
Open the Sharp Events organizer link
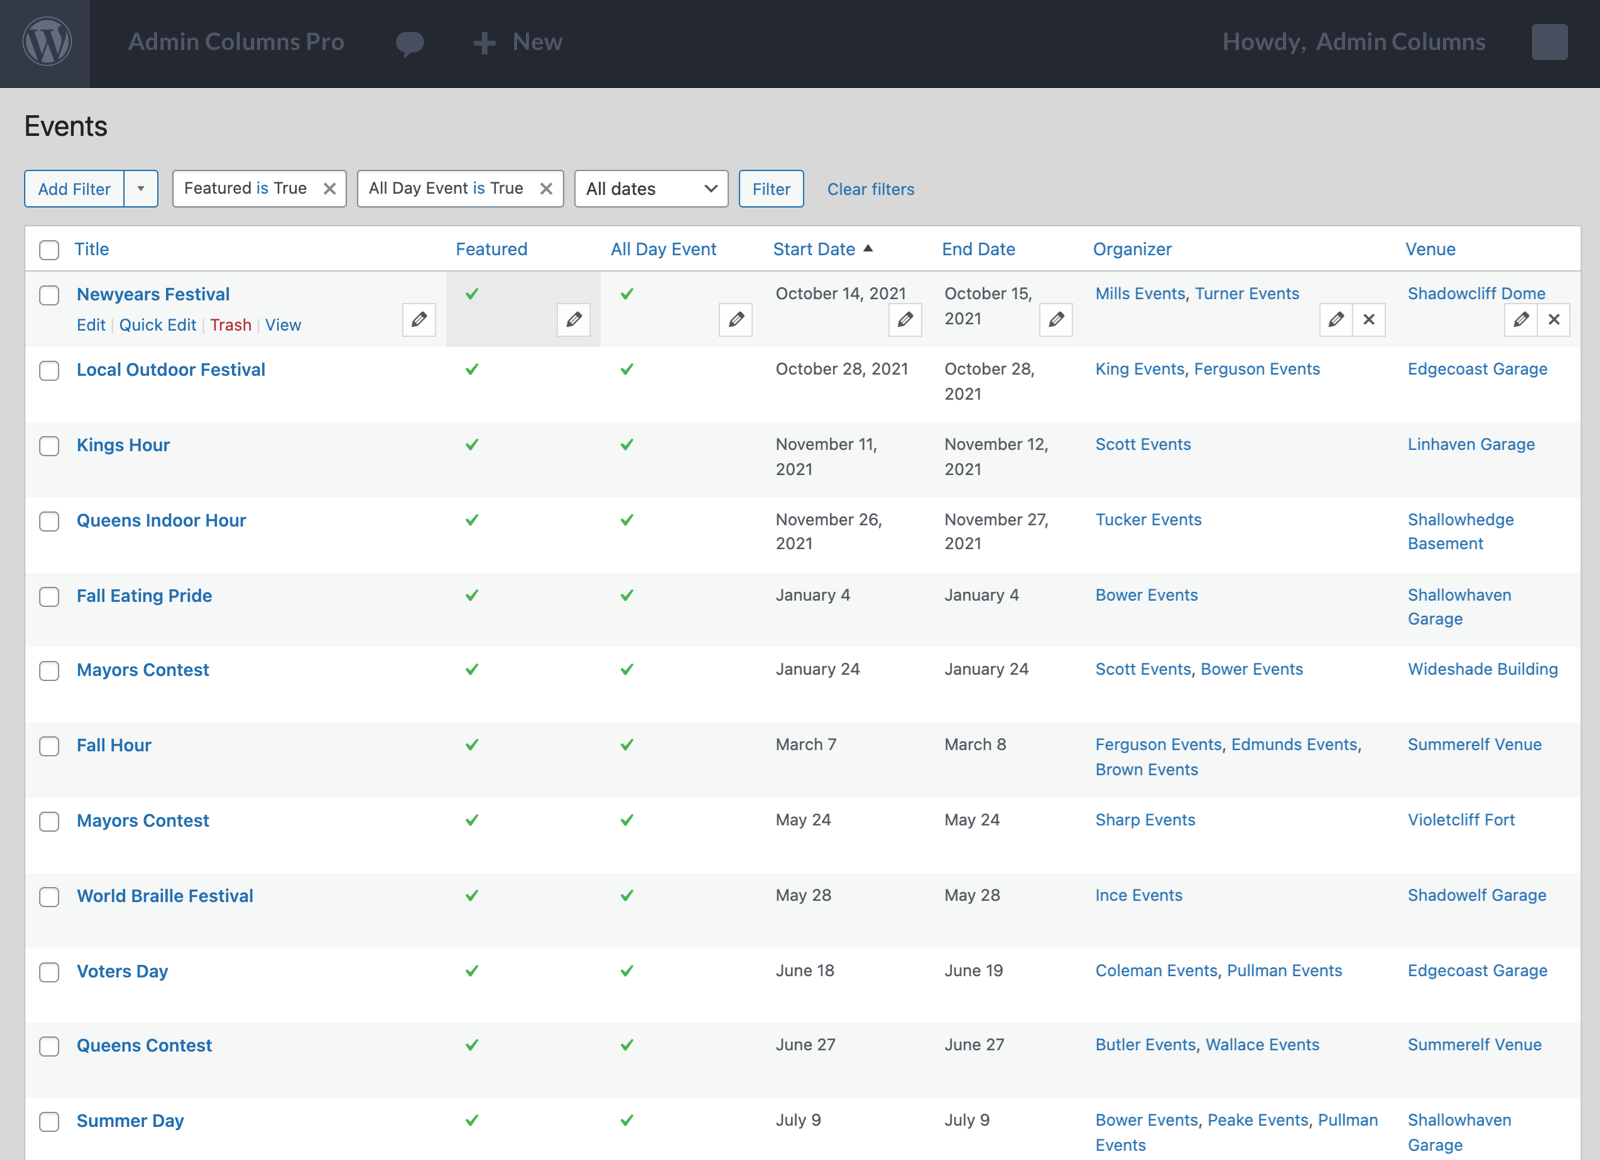pos(1145,820)
